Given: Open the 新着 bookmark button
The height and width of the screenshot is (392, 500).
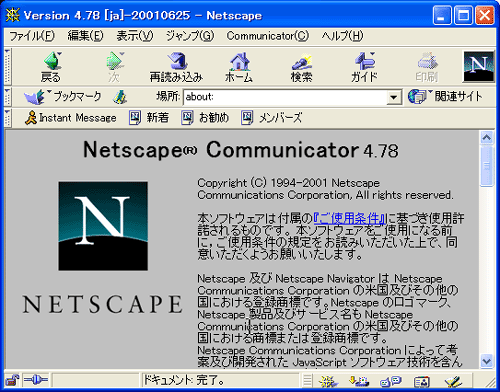Looking at the screenshot, I should pyautogui.click(x=149, y=118).
